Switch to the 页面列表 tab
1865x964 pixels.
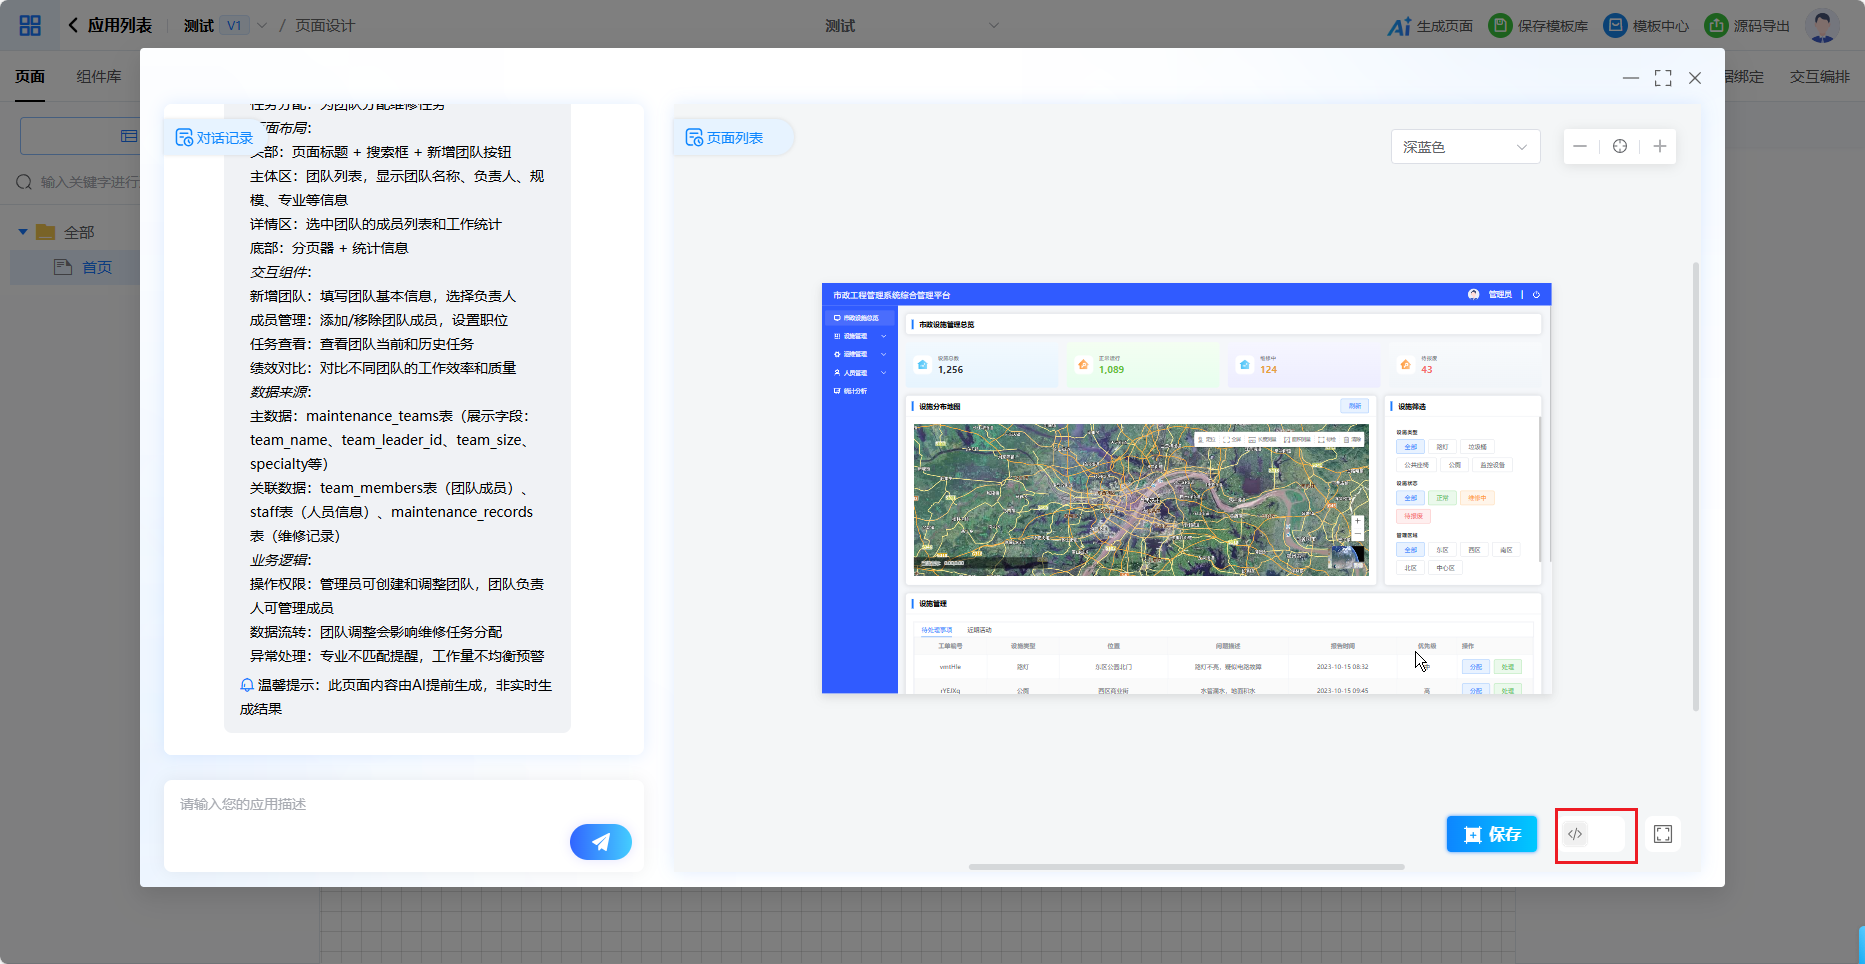(725, 138)
